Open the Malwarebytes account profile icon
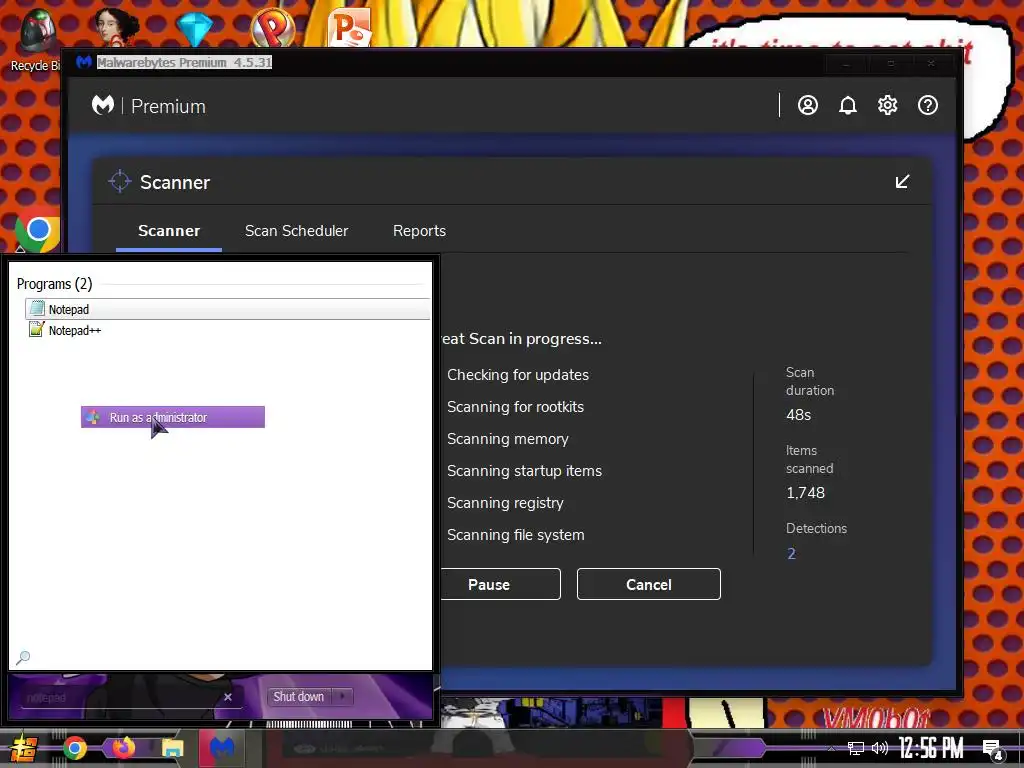The width and height of the screenshot is (1024, 768). coord(807,105)
